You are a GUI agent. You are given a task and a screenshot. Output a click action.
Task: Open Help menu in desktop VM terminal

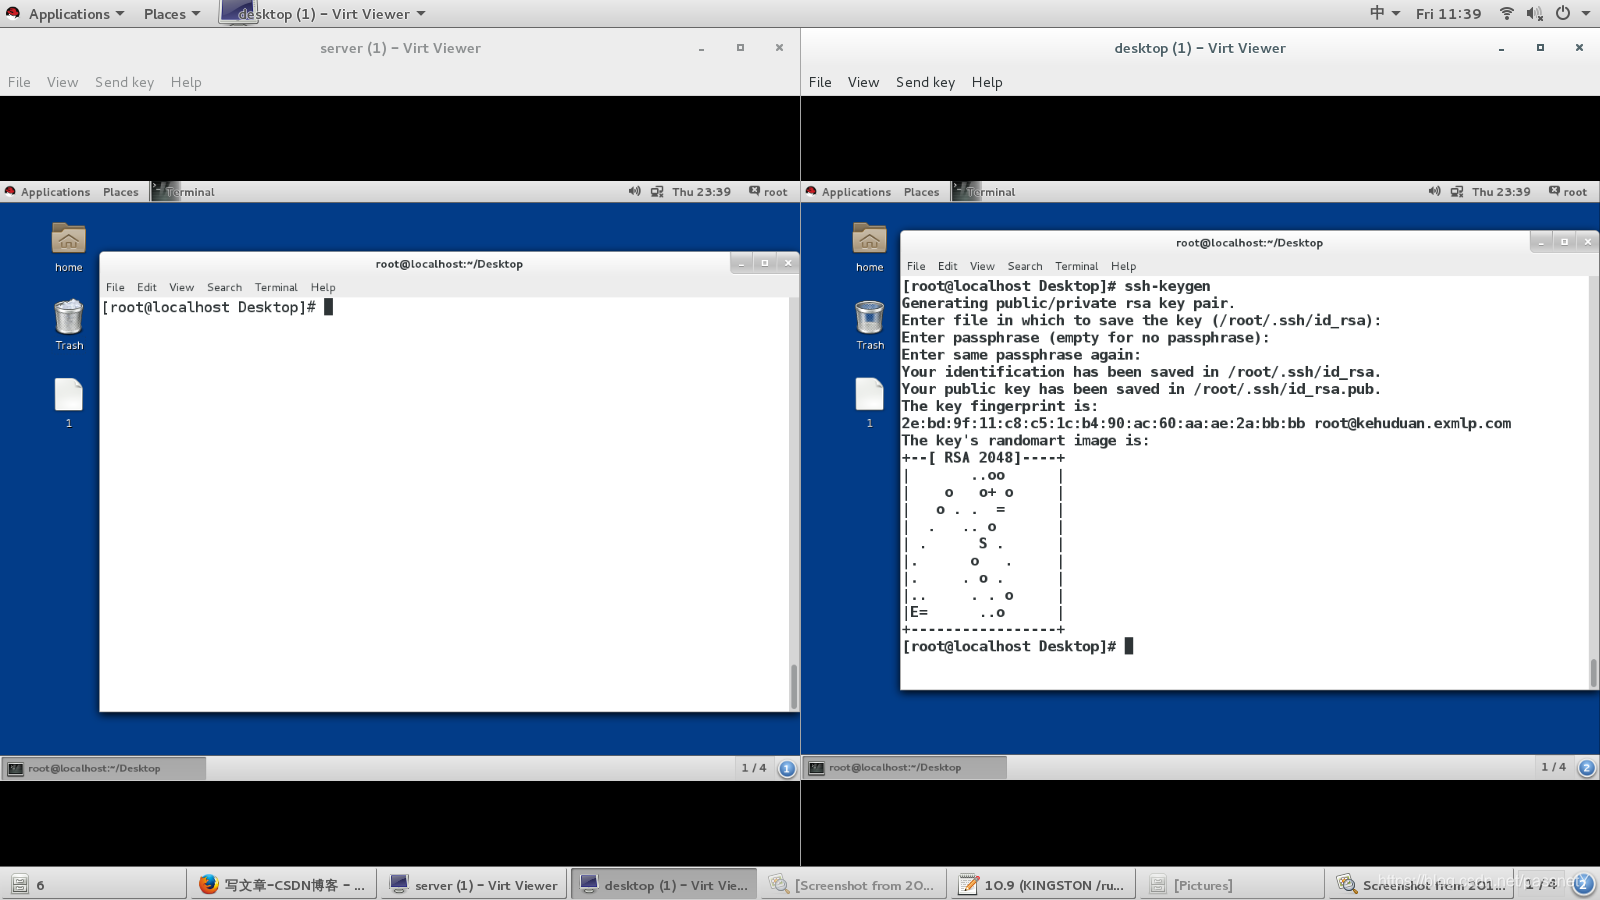[x=1123, y=266]
